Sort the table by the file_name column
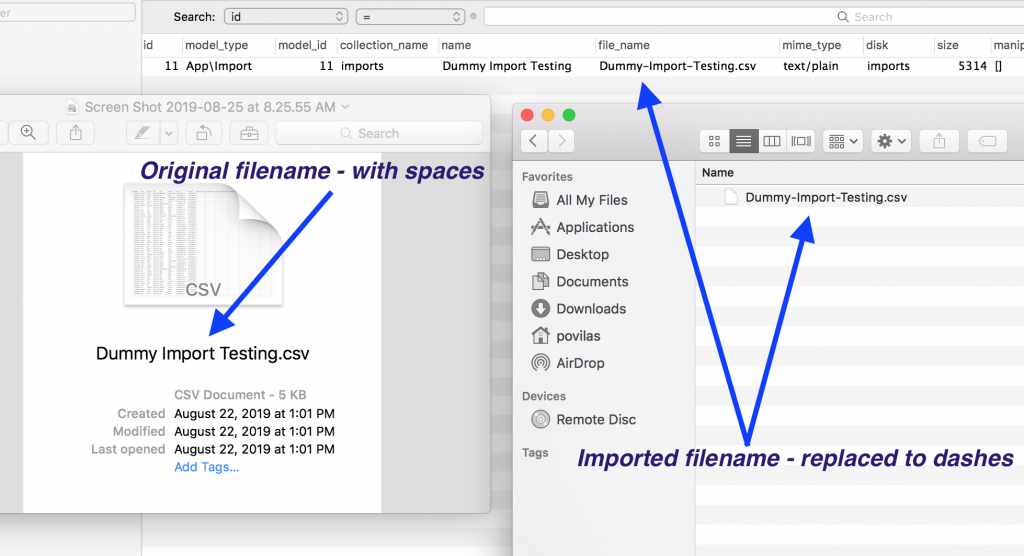Viewport: 1024px width, 556px height. (624, 45)
